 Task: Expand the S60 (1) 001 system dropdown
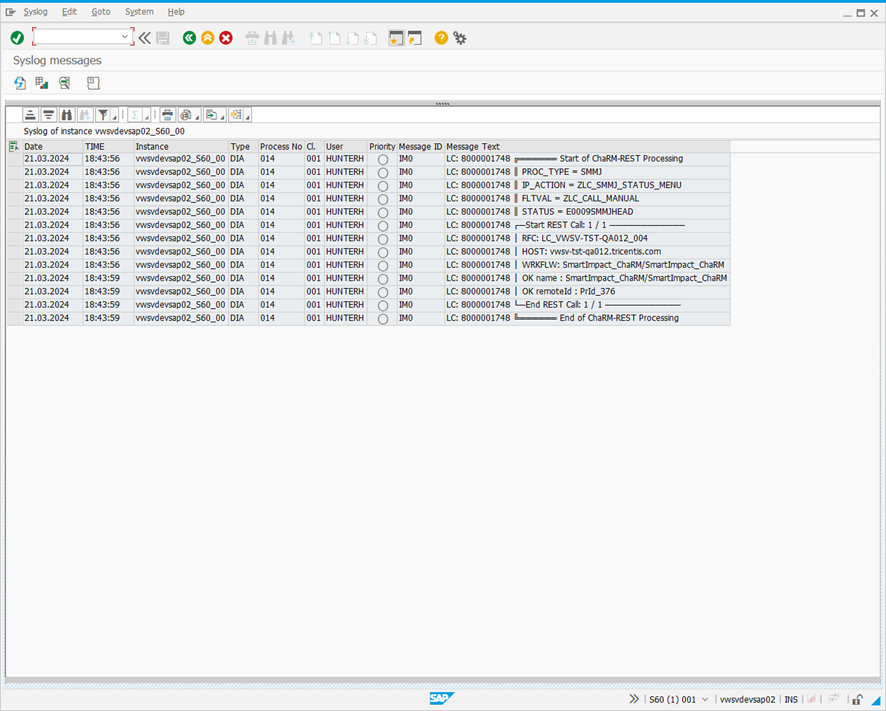pos(706,699)
